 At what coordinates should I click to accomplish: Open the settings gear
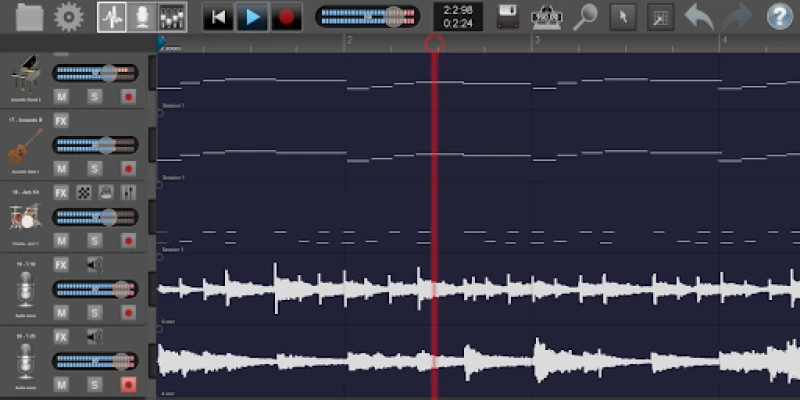click(68, 16)
